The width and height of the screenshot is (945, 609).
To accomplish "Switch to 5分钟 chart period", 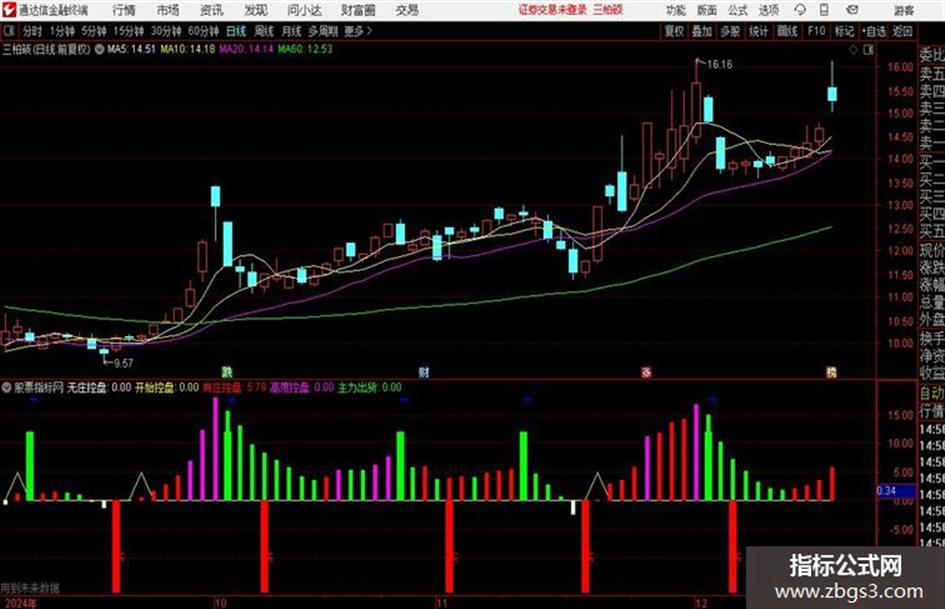I will pyautogui.click(x=94, y=31).
